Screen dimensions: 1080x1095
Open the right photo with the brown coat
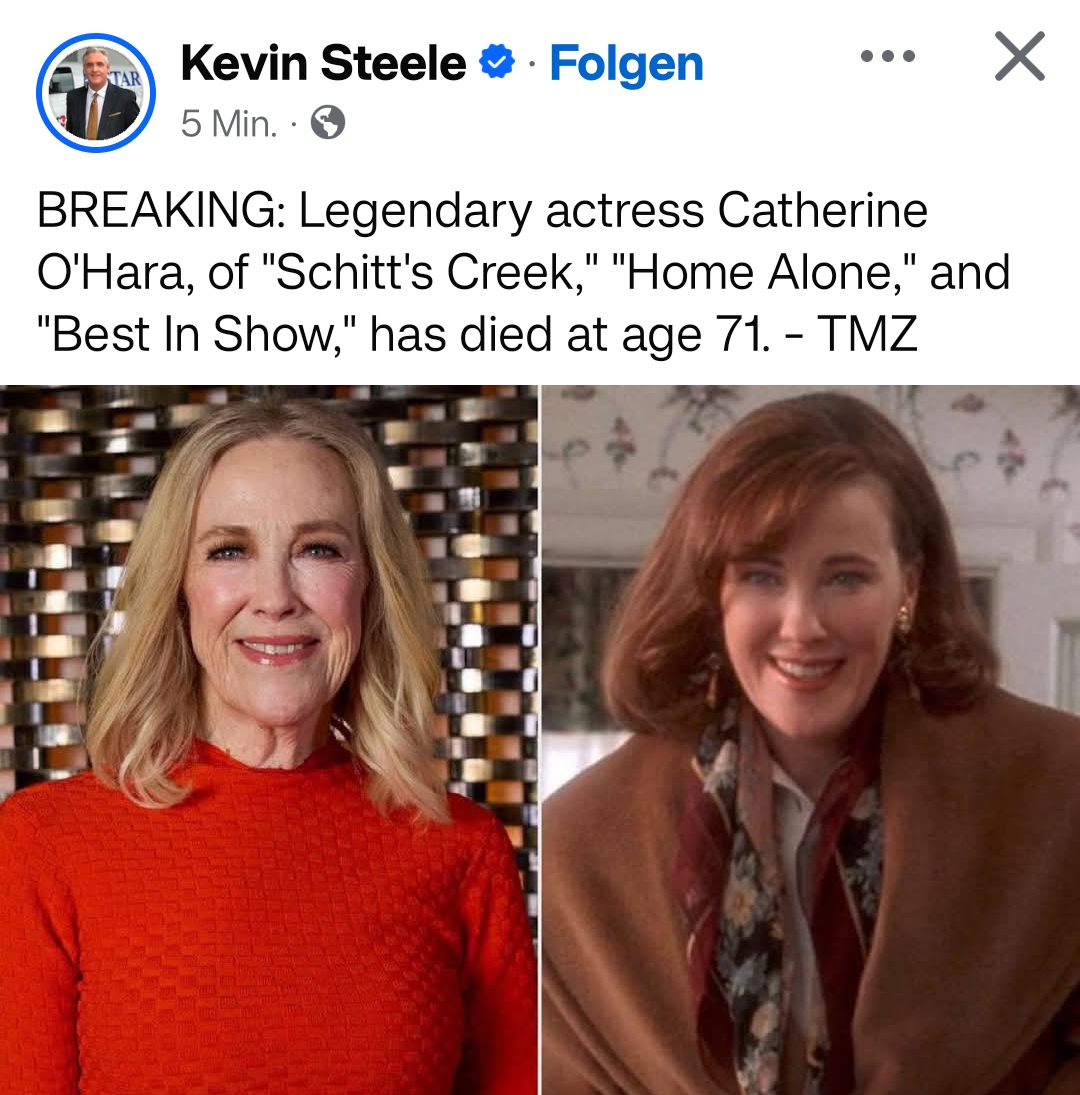click(811, 740)
